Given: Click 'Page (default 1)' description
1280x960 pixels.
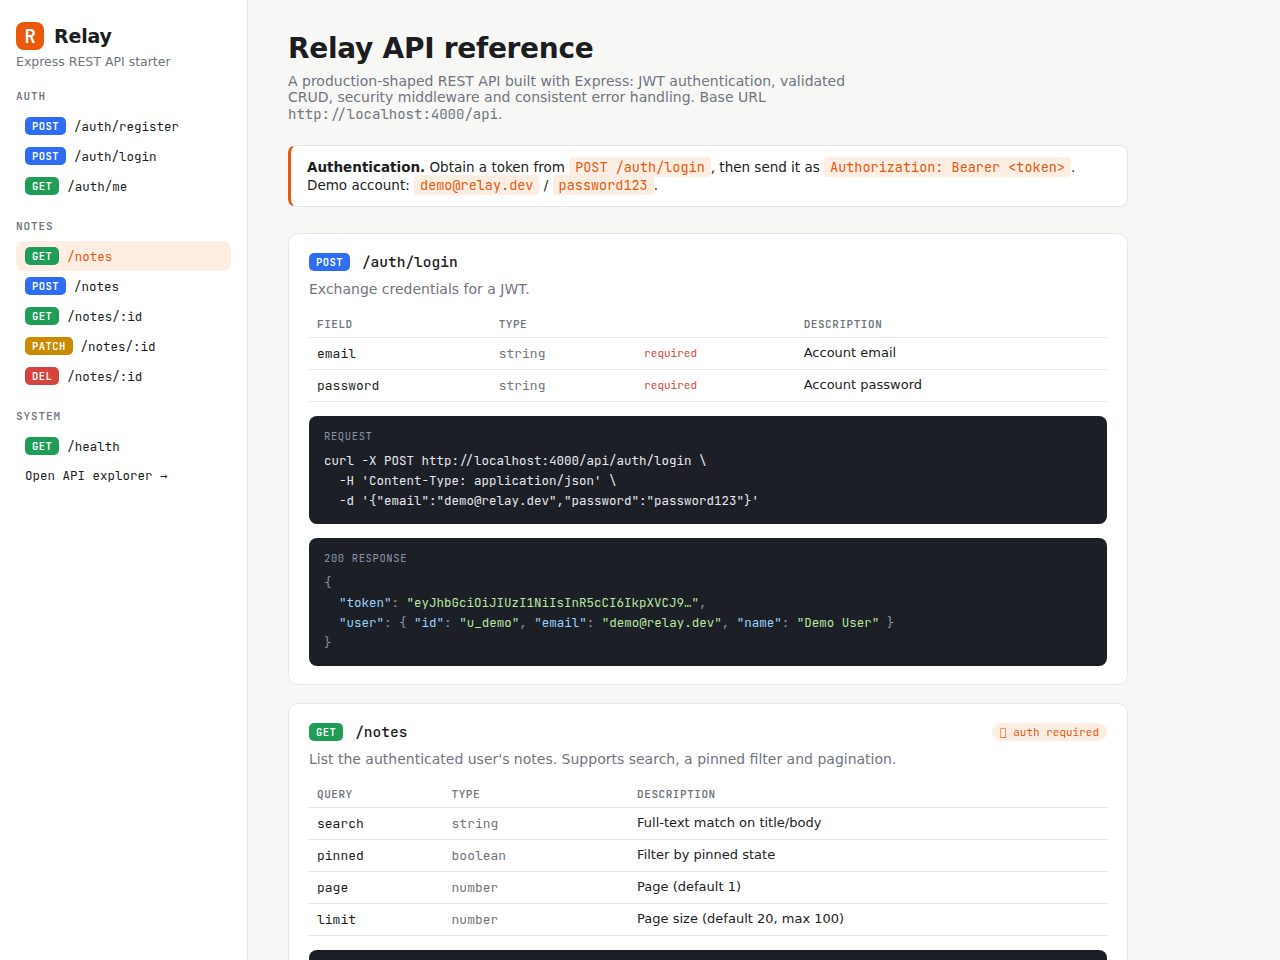Looking at the screenshot, I should pyautogui.click(x=689, y=887).
